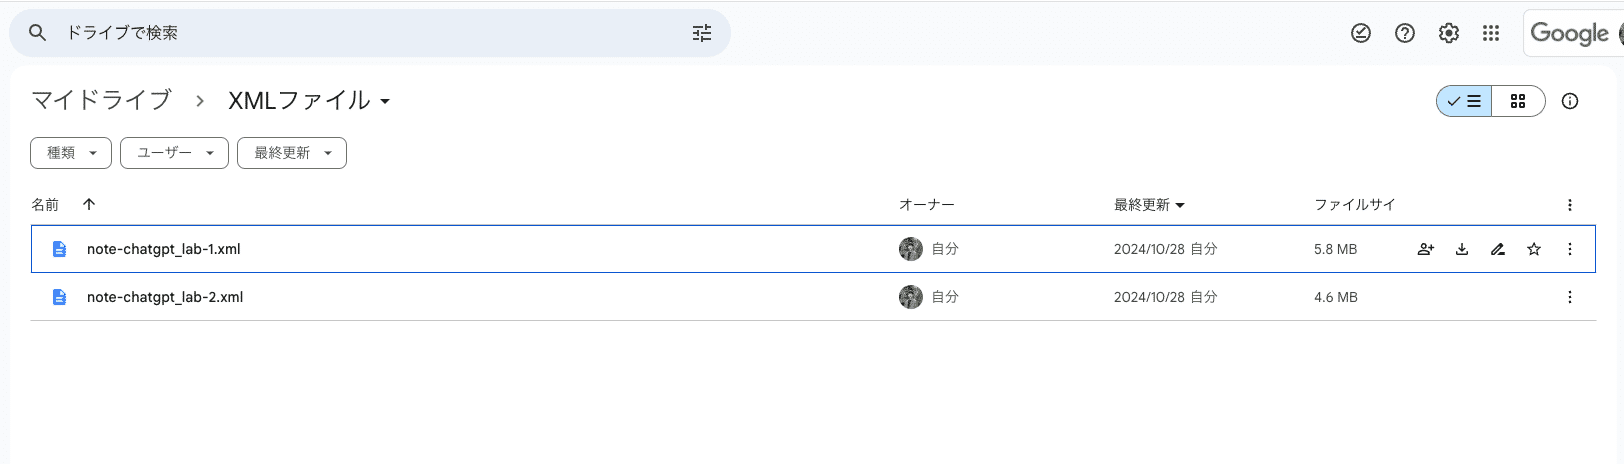This screenshot has width=1624, height=464.
Task: Share note-chatgpt_lab-1.xml with the add-person icon
Action: [1426, 249]
